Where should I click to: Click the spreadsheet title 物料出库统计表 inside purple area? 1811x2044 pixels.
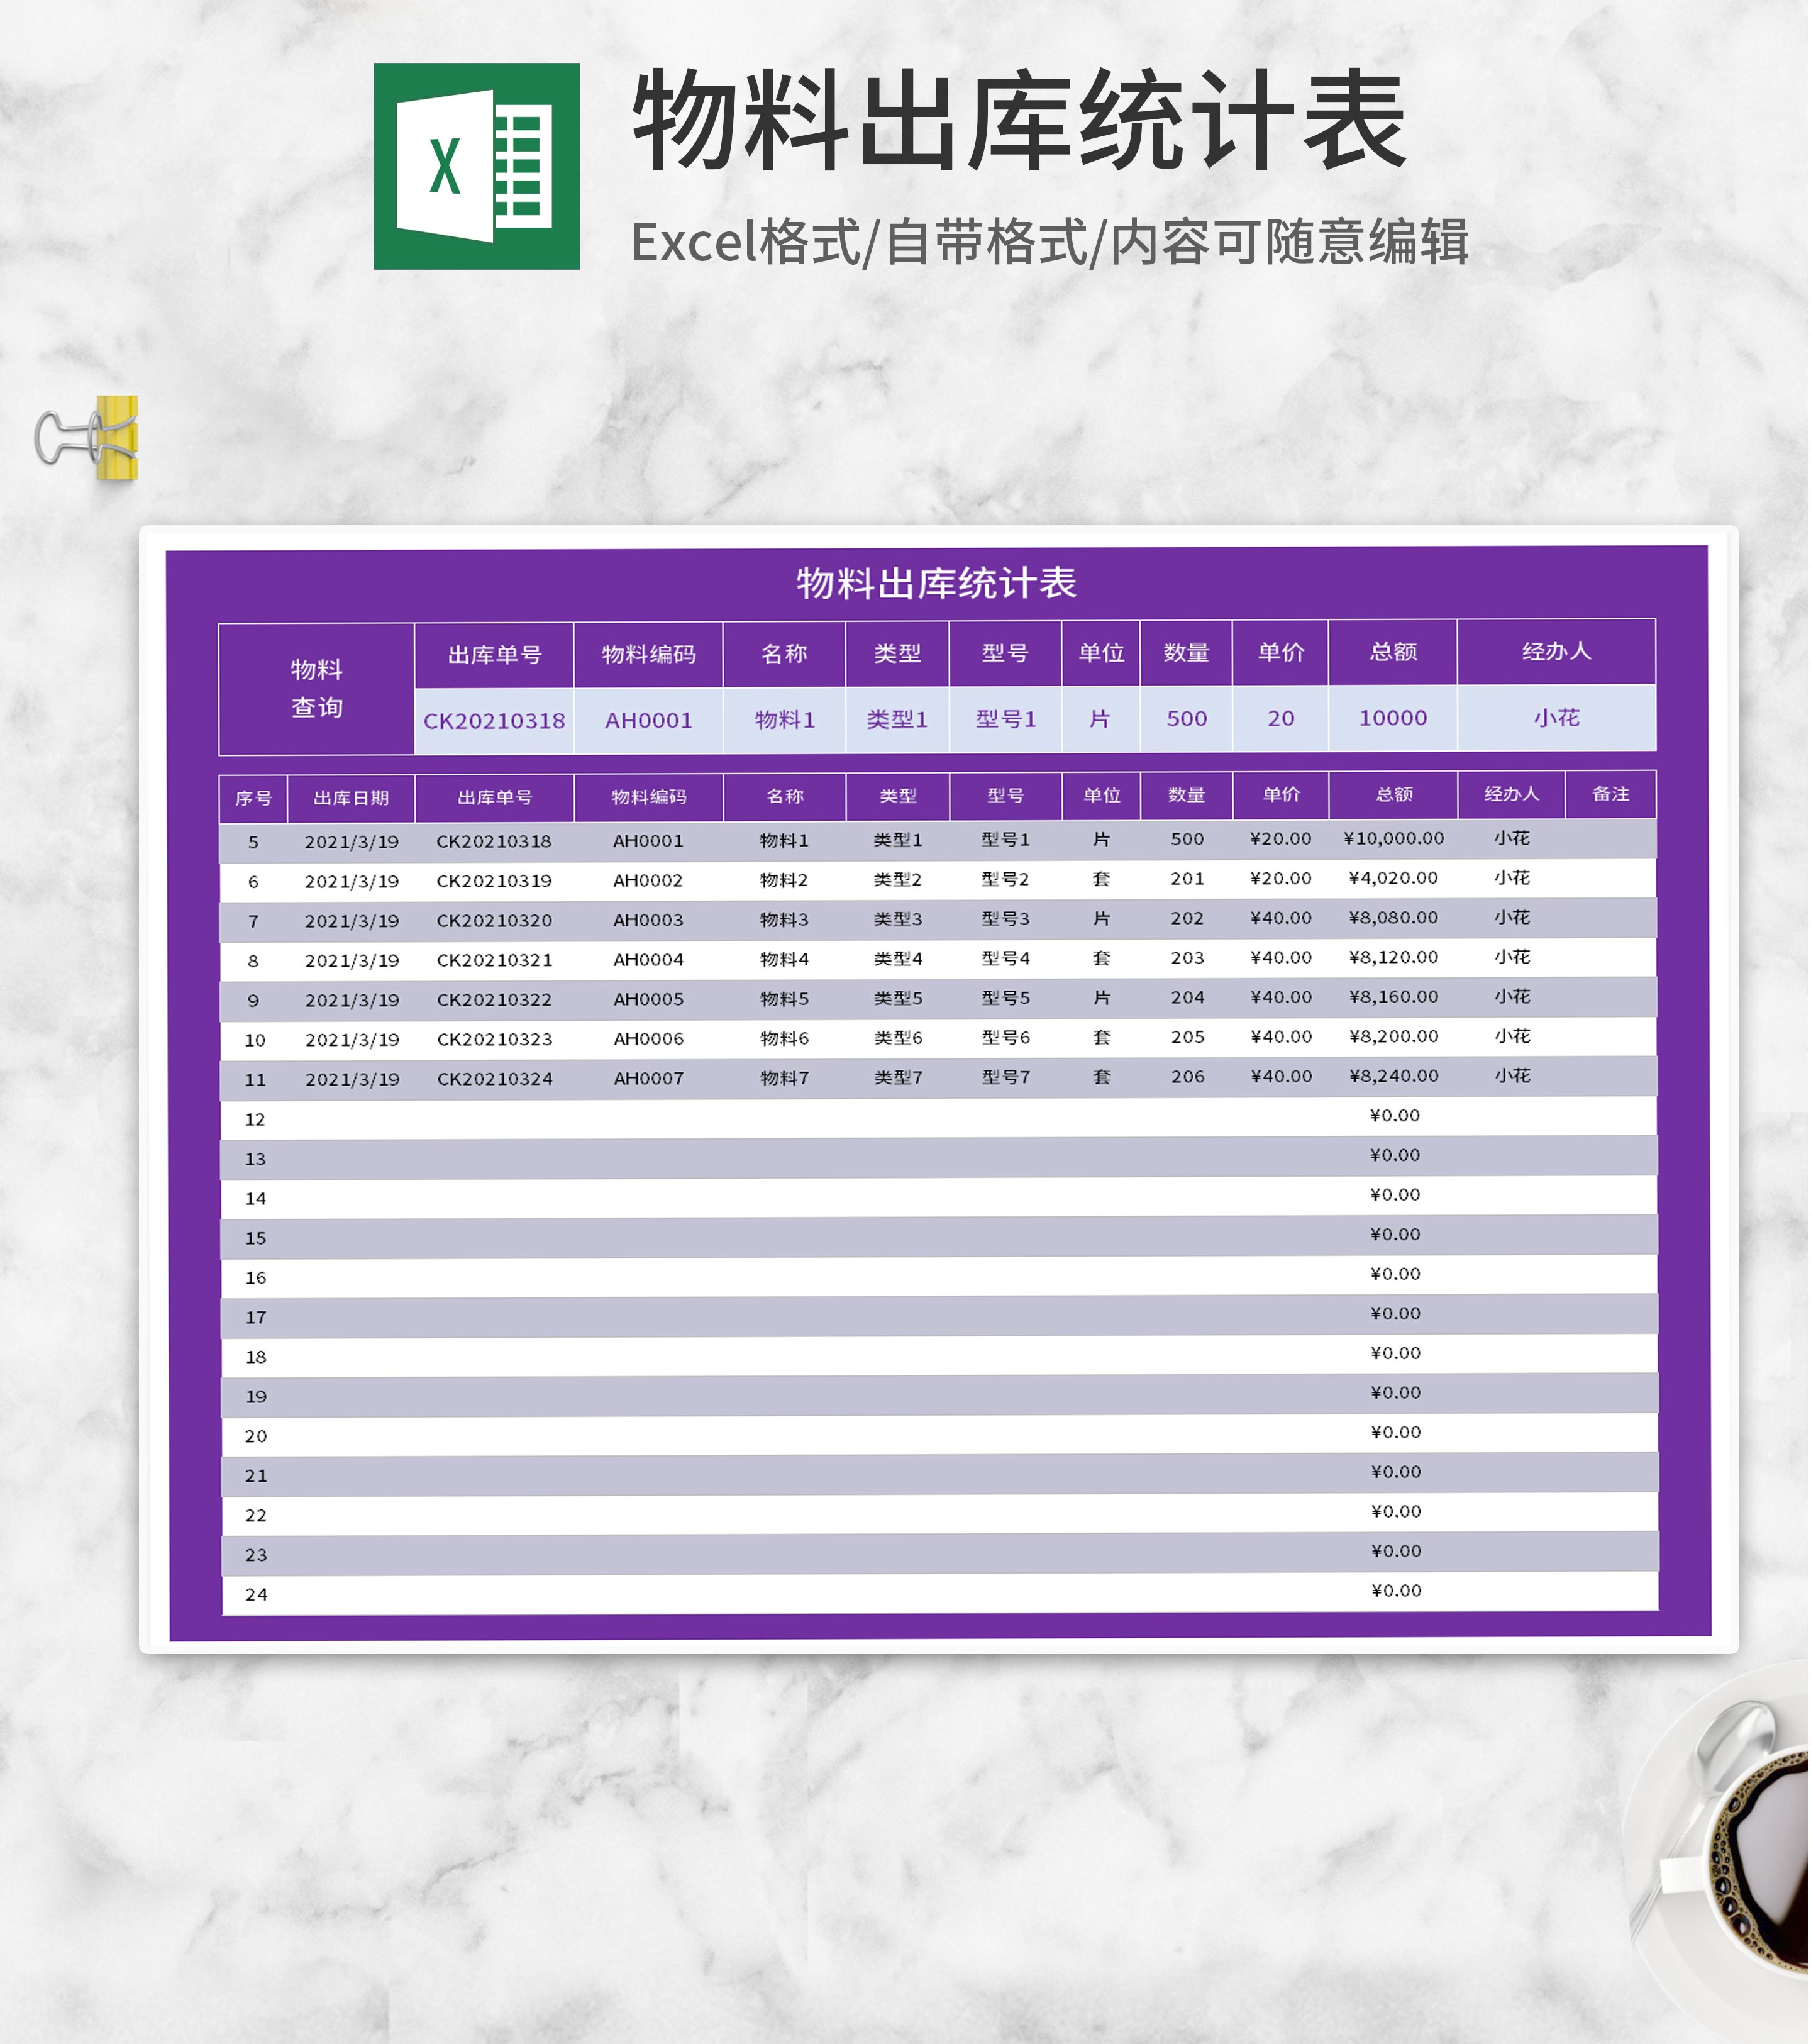click(936, 583)
